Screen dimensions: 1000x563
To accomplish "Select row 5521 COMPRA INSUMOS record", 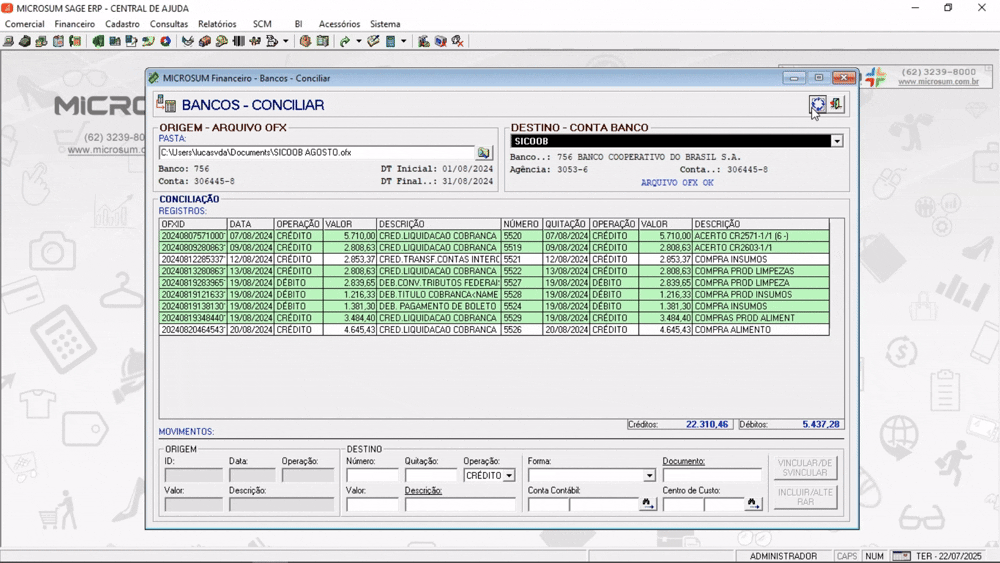I will click(x=494, y=260).
